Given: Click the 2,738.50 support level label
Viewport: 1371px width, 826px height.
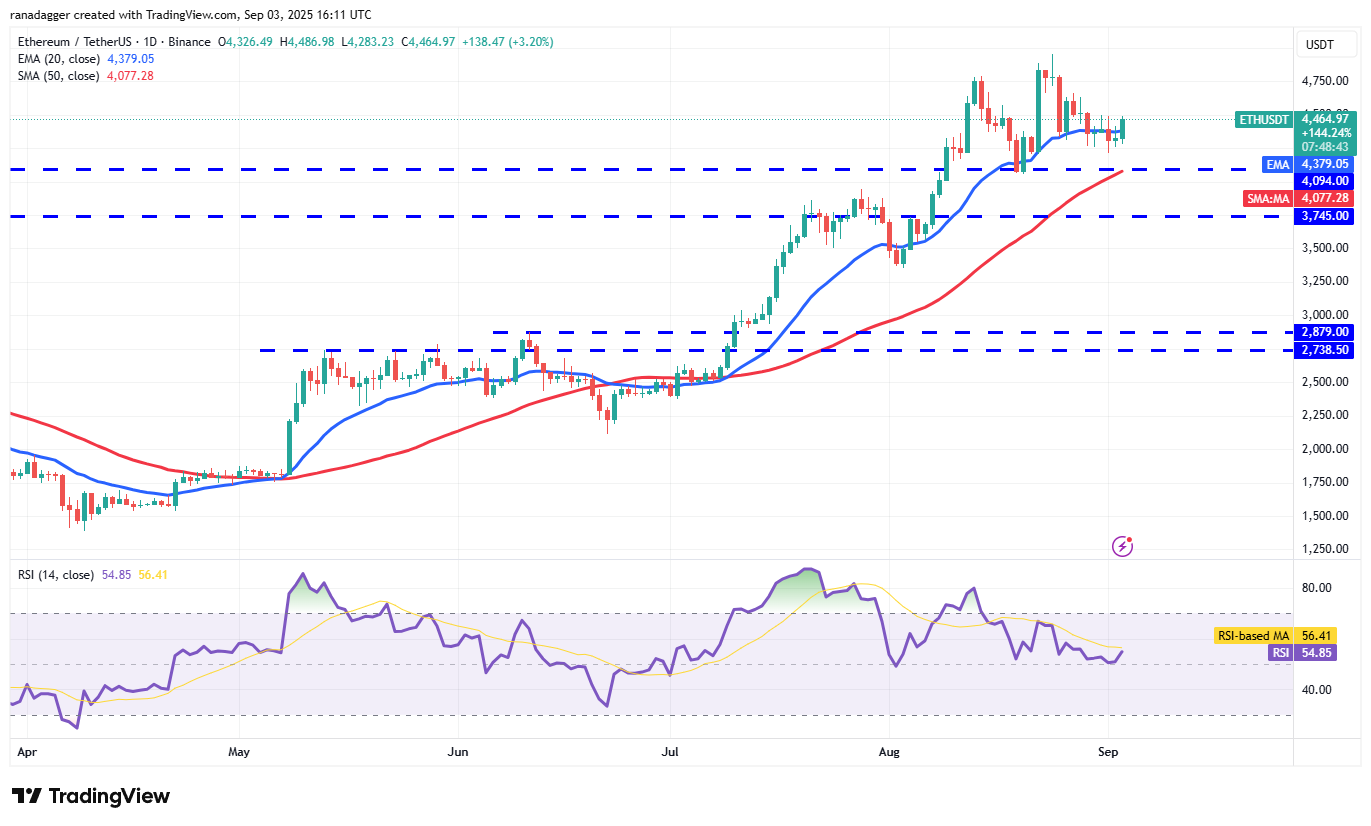Looking at the screenshot, I should (1323, 350).
